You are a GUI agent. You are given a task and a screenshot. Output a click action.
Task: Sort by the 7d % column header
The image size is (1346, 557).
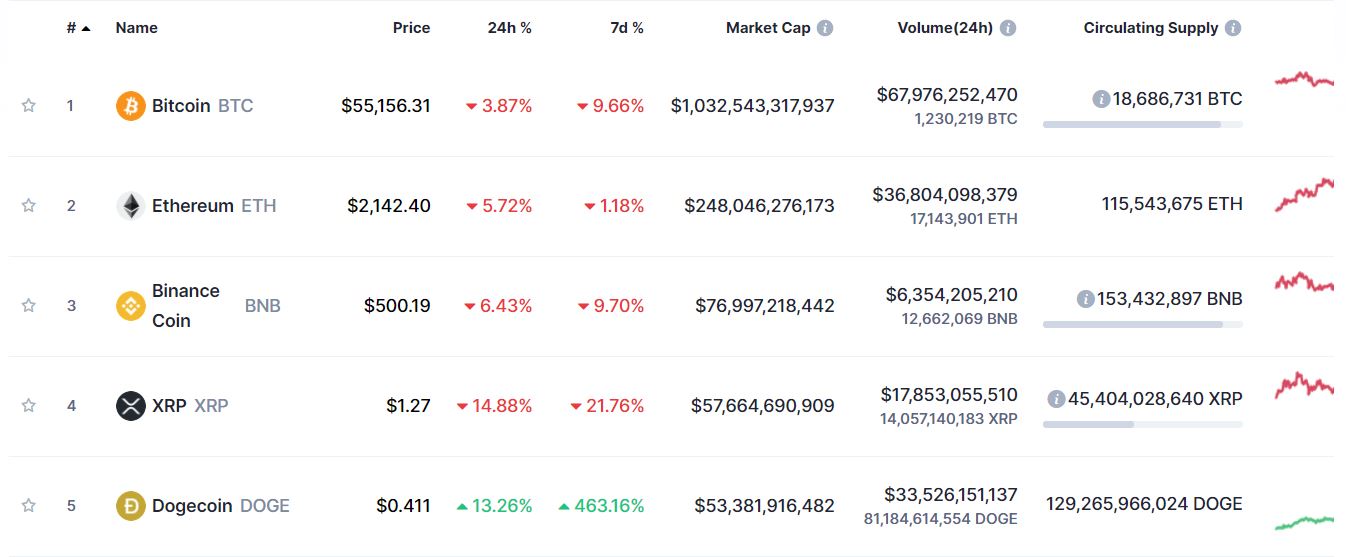point(627,28)
